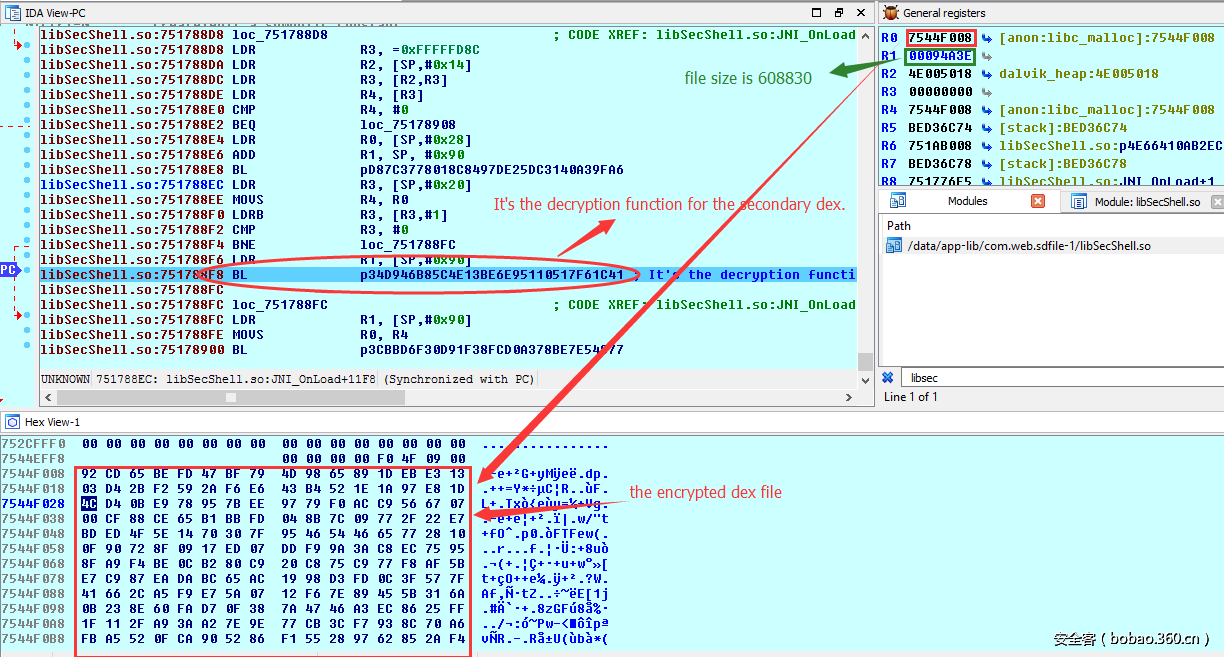This screenshot has width=1224, height=657.
Task: Click the General registers bug icon
Action: click(889, 13)
